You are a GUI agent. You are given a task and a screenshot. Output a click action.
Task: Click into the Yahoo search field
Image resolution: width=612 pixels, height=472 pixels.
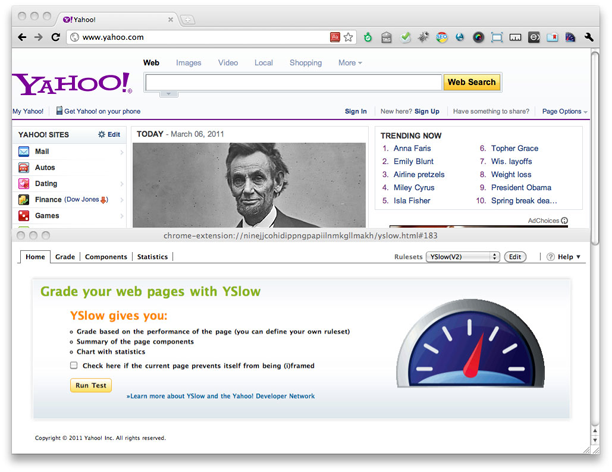click(294, 82)
